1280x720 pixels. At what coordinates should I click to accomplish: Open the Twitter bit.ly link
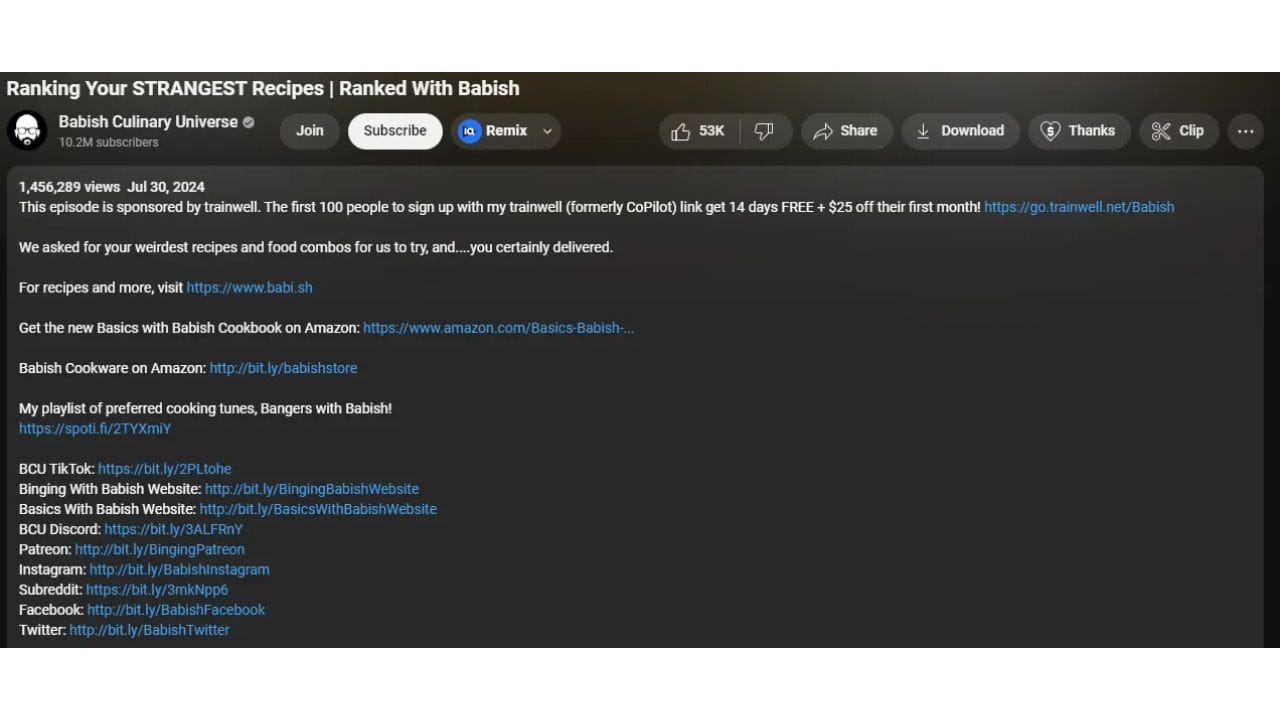149,630
